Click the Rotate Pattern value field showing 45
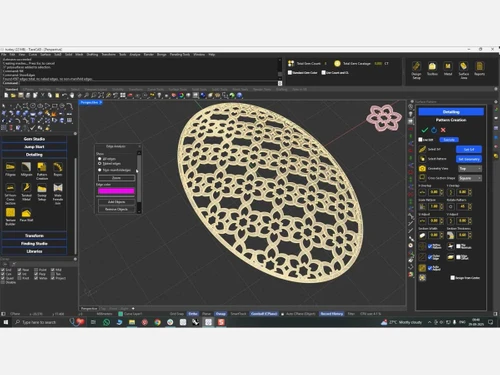500x375 pixels. point(462,207)
